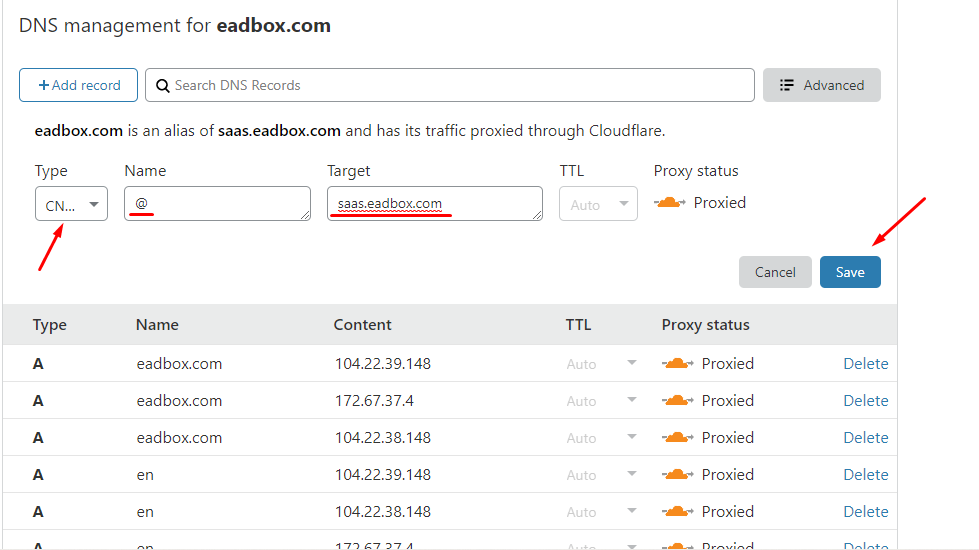
Task: Click the list icon inside Advanced button
Action: (x=787, y=85)
